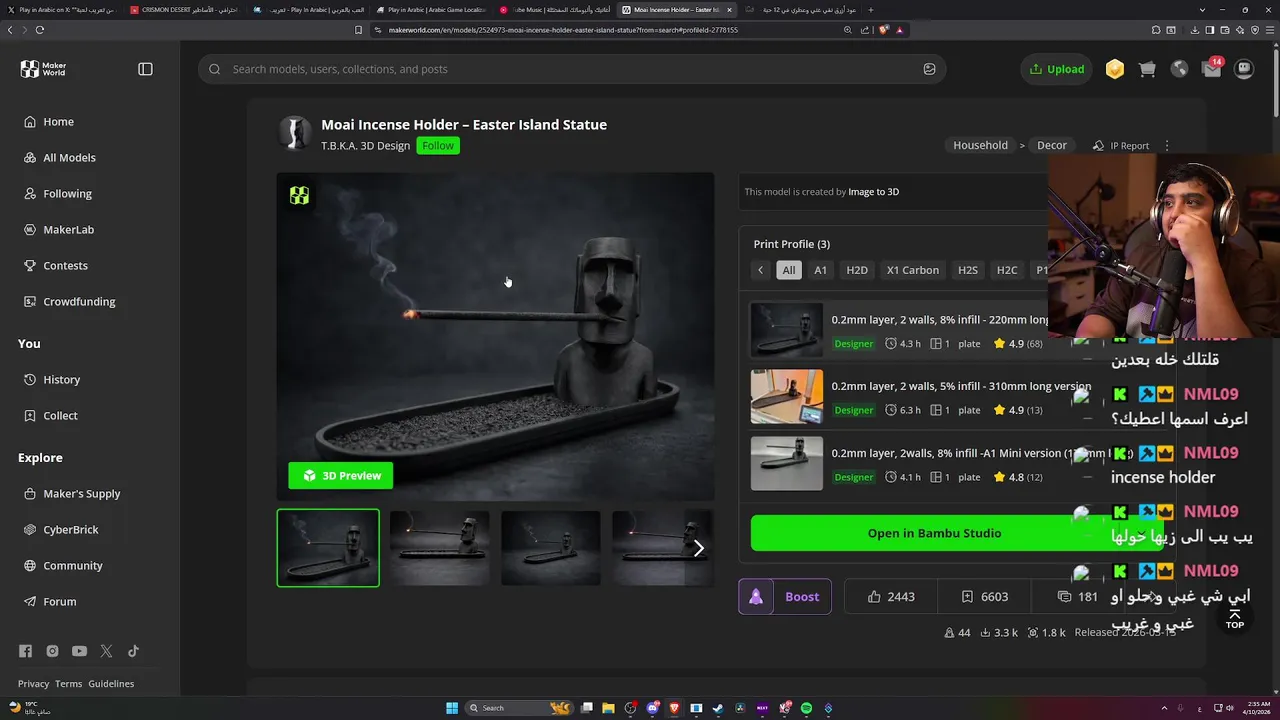Click the Image to 3D link
The image size is (1280, 720).
(873, 192)
